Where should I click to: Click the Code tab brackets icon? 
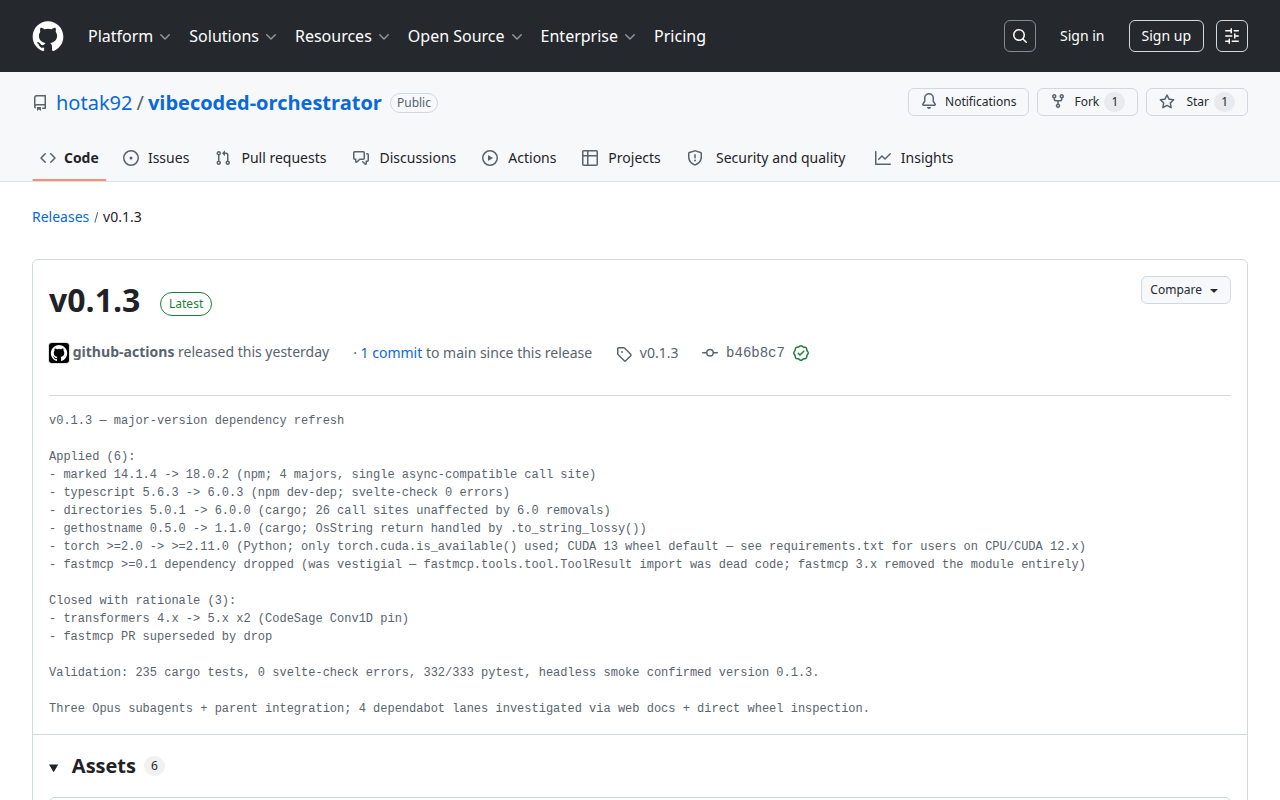48,158
